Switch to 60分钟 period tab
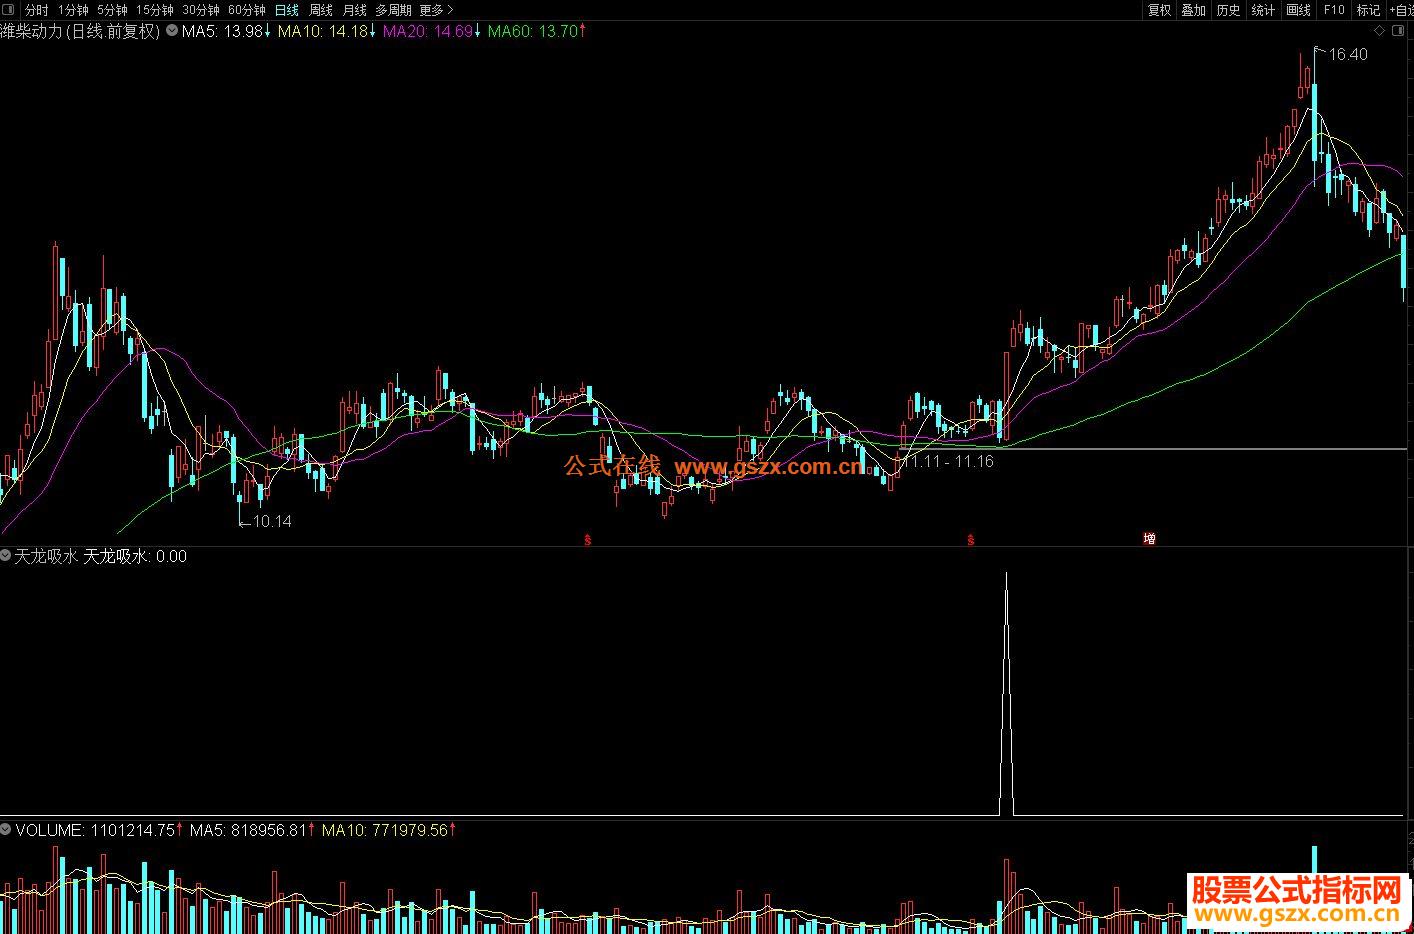The image size is (1414, 934). pyautogui.click(x=247, y=10)
